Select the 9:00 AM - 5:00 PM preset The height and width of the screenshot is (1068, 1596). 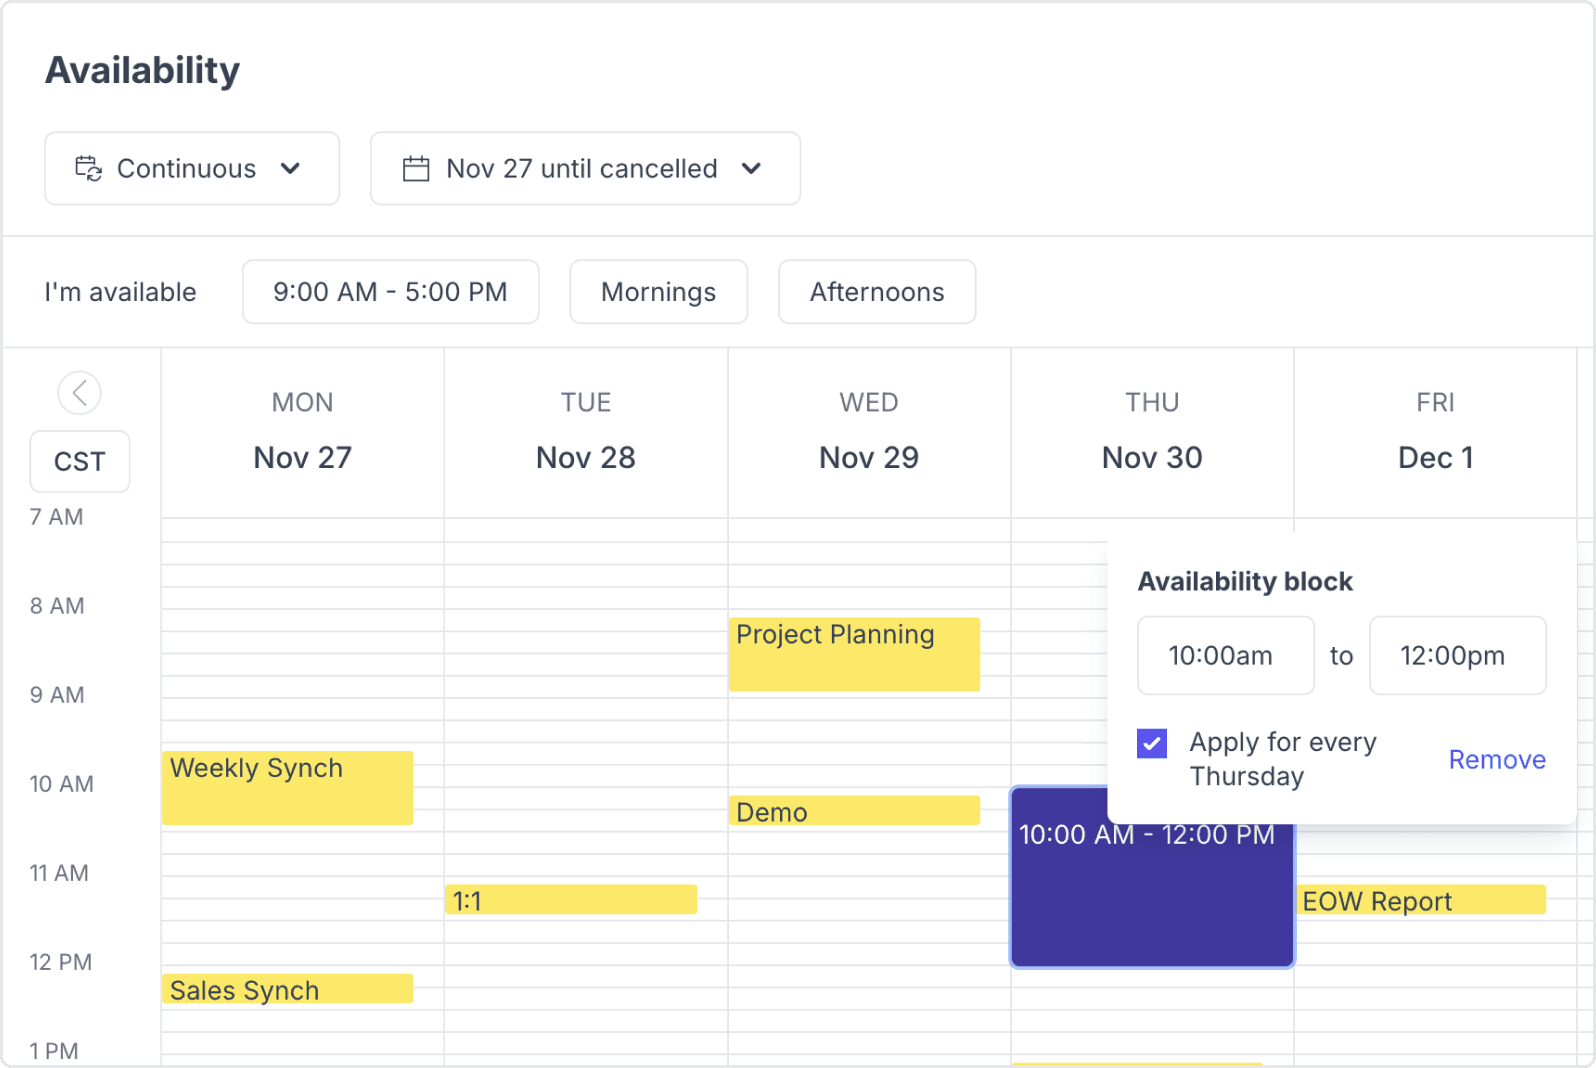click(x=391, y=292)
